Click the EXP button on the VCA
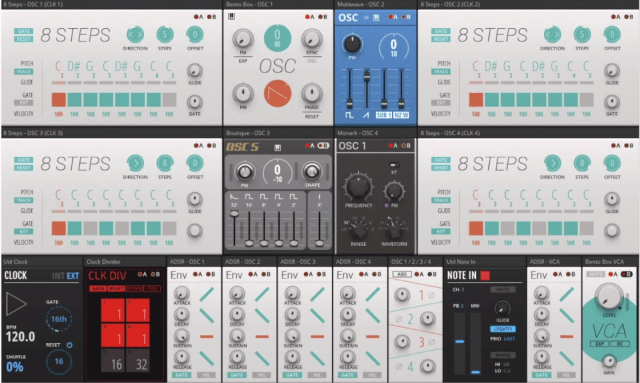 point(599,344)
